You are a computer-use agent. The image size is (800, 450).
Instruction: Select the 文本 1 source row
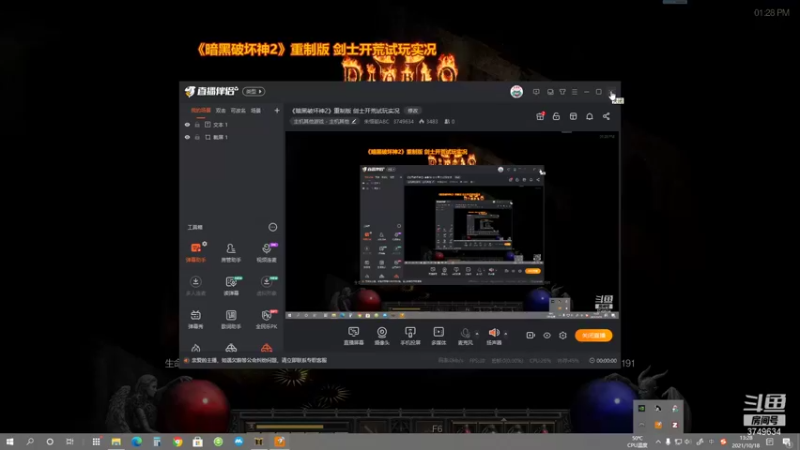(232, 124)
